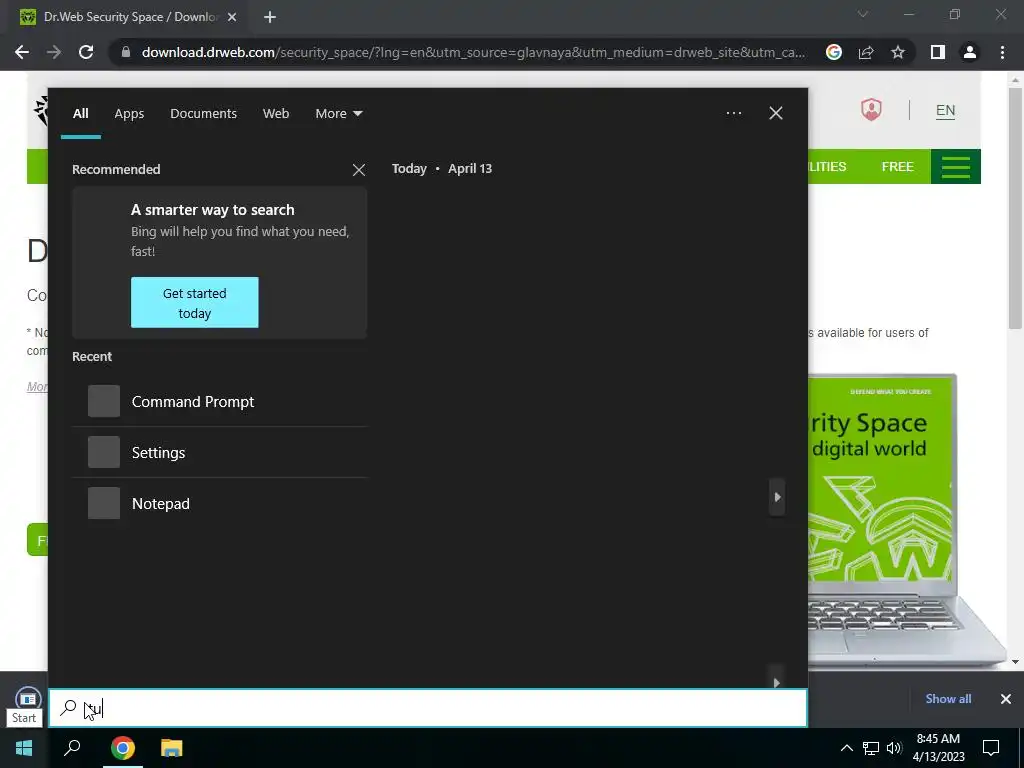Go back to the previous page in Chrome

[x=22, y=52]
